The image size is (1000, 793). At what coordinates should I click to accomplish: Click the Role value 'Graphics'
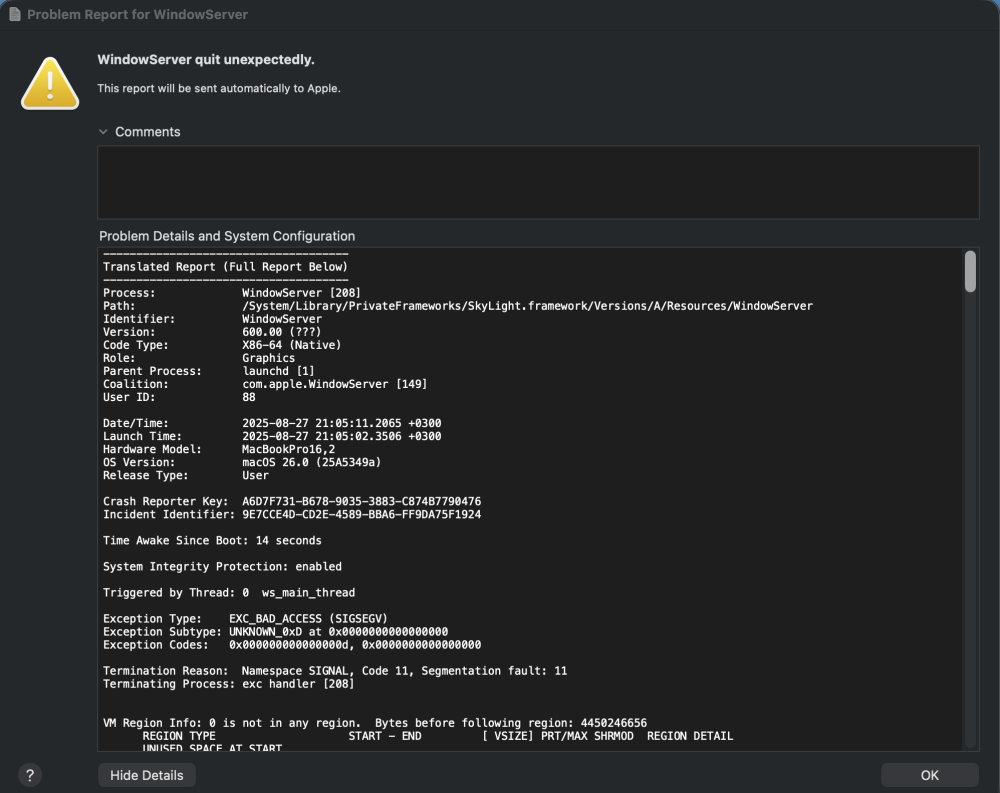pos(268,358)
